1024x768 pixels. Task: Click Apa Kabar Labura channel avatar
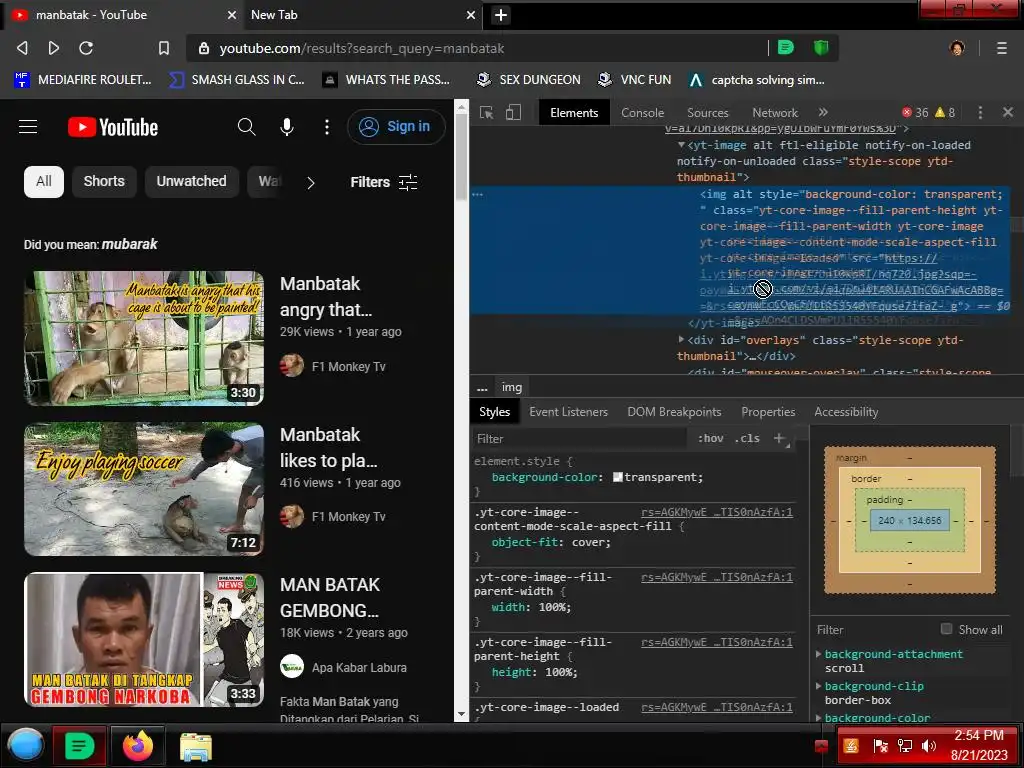click(x=292, y=667)
